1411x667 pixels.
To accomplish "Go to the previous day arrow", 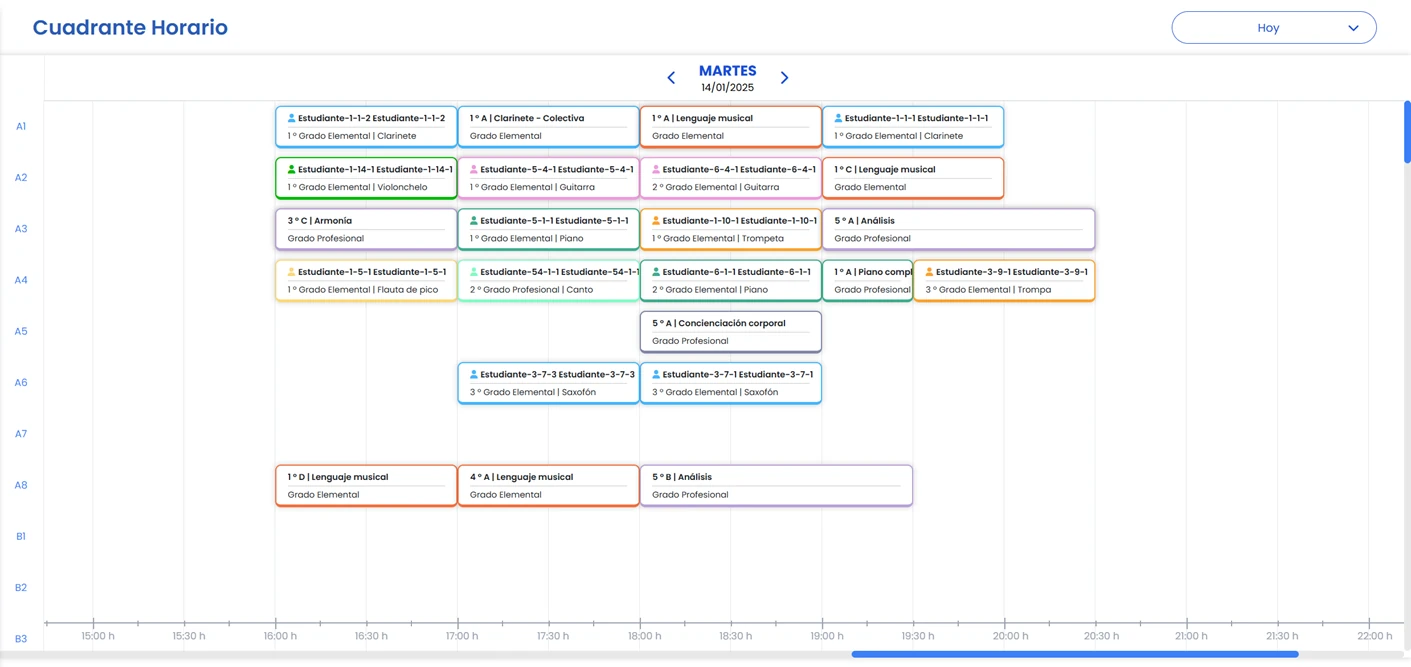I will click(x=671, y=78).
